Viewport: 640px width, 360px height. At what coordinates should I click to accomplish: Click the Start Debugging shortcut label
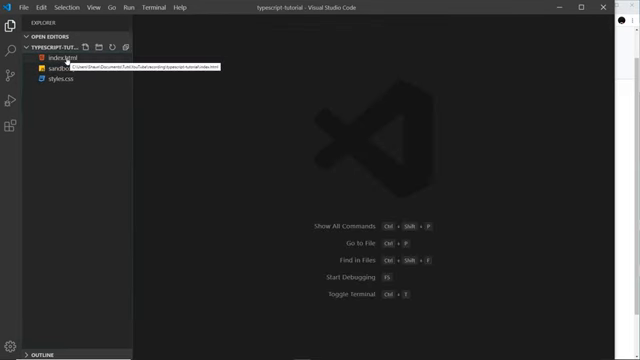coord(350,277)
